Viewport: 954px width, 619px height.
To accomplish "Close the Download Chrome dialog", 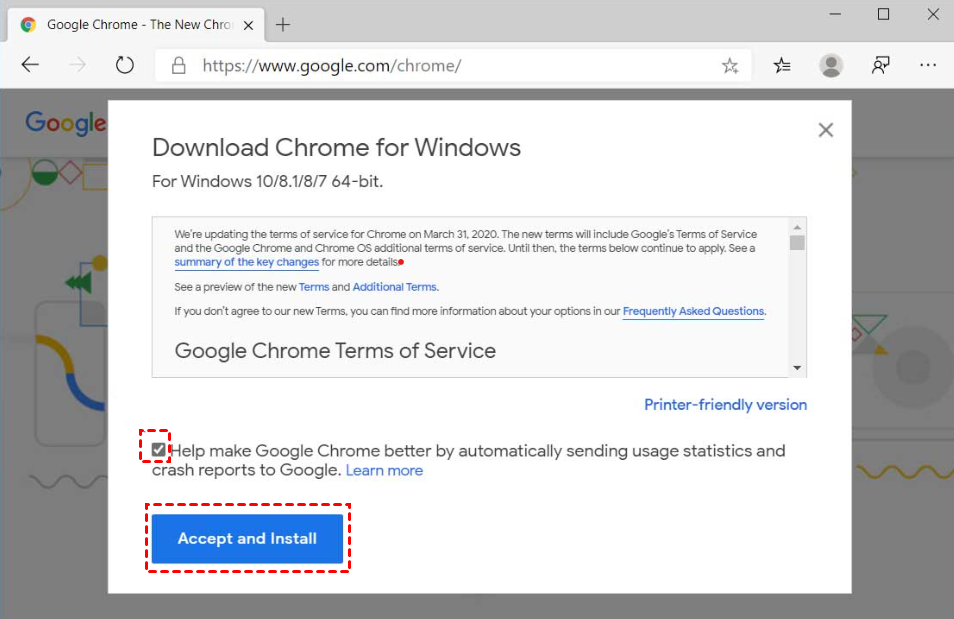I will pos(825,130).
